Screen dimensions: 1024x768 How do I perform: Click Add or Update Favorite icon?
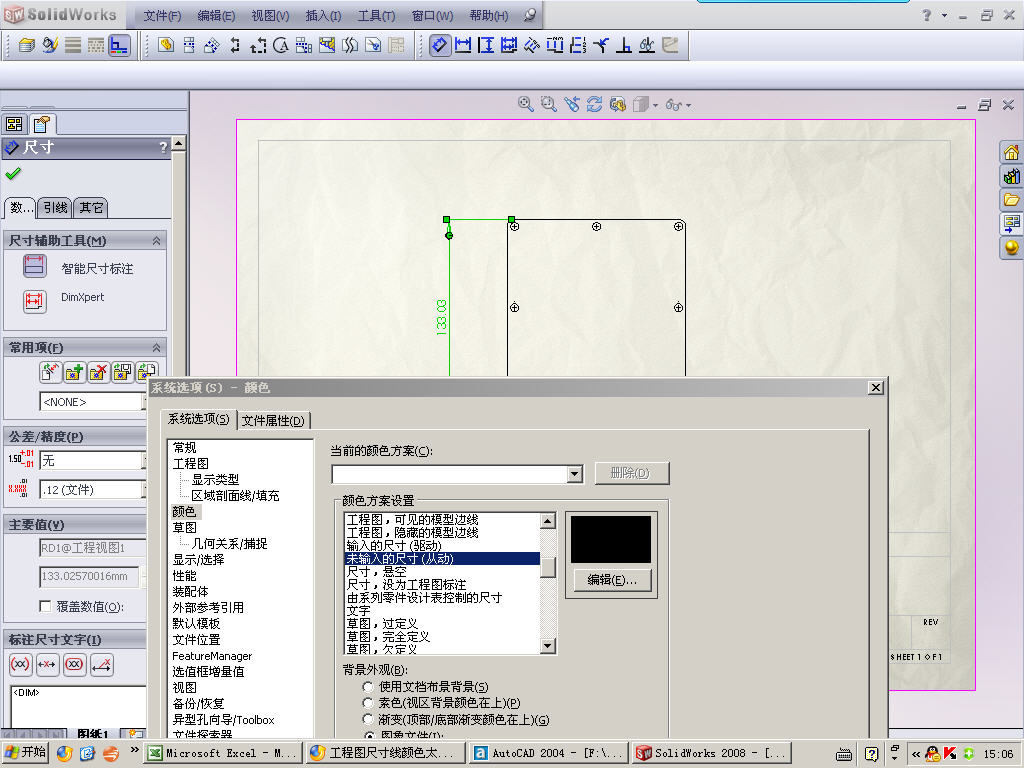click(x=74, y=372)
